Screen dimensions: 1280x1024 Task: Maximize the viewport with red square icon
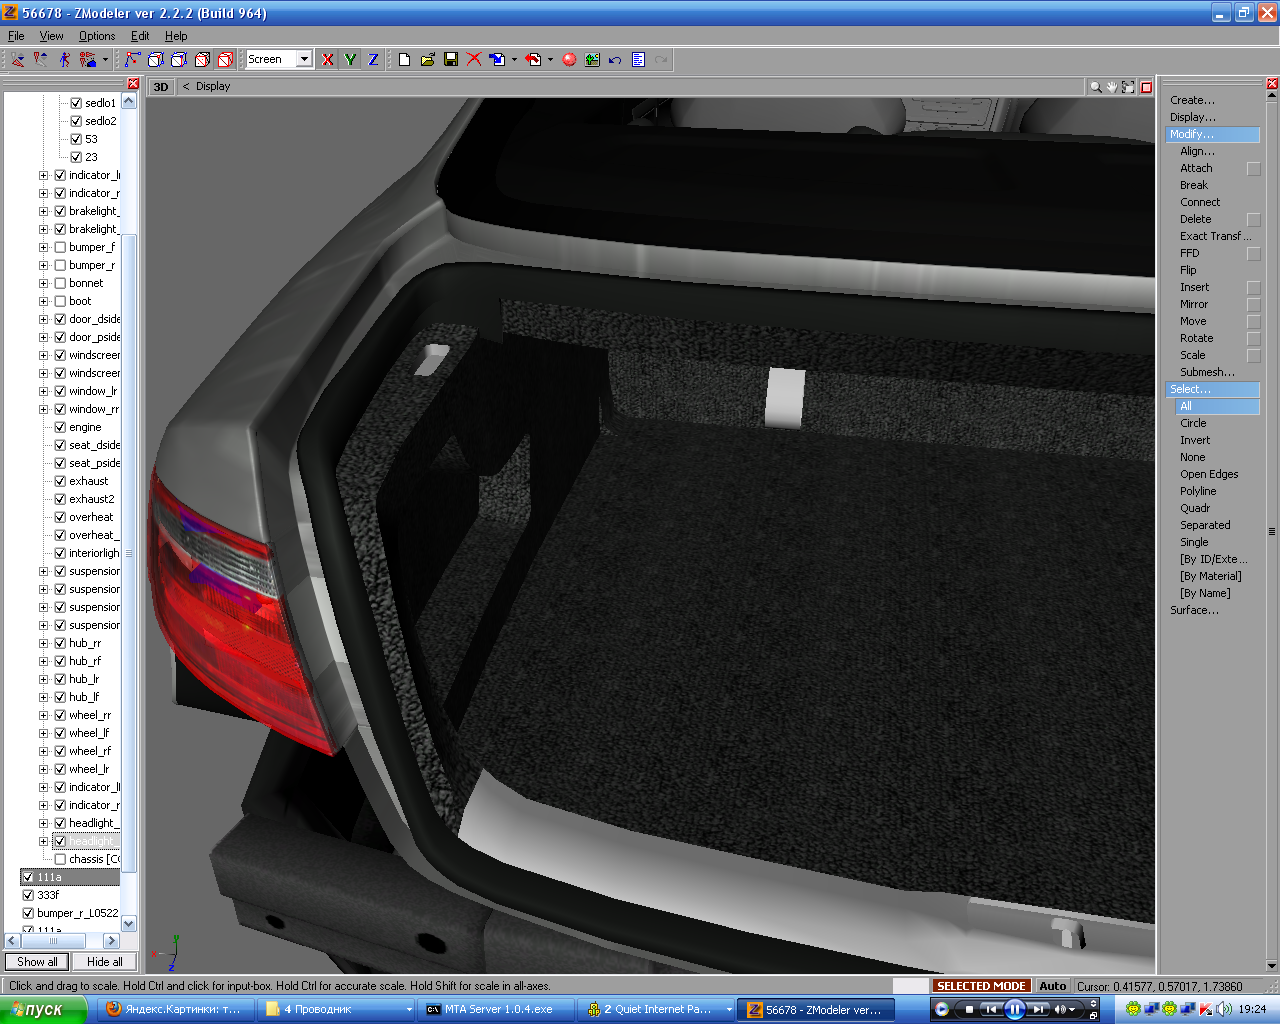coord(1146,87)
